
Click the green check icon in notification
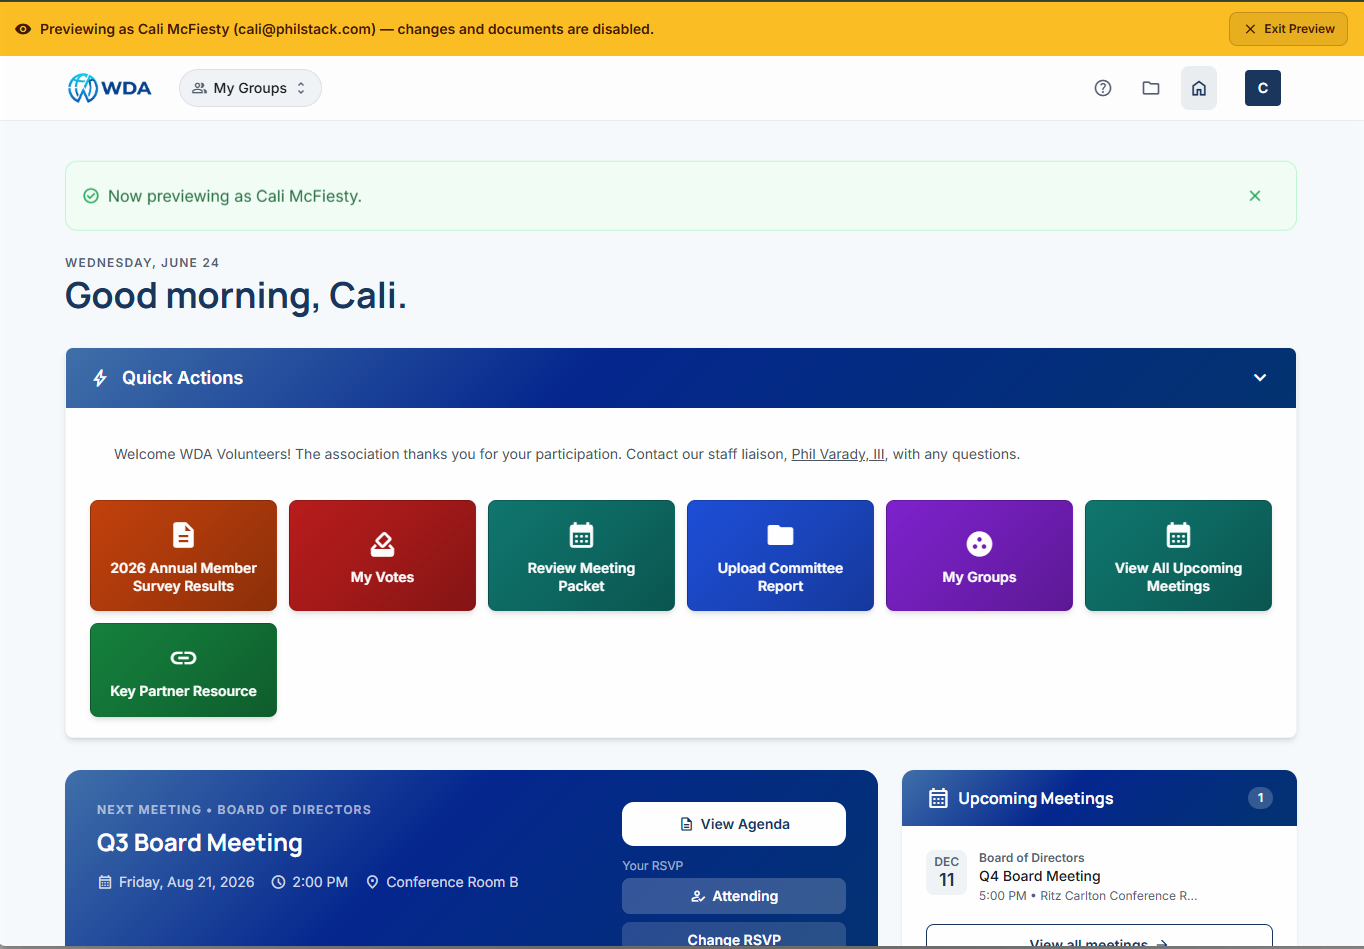click(91, 196)
